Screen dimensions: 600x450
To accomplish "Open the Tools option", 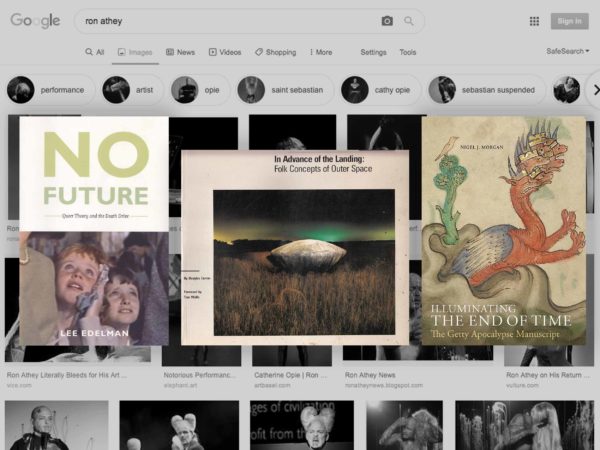I will [408, 52].
